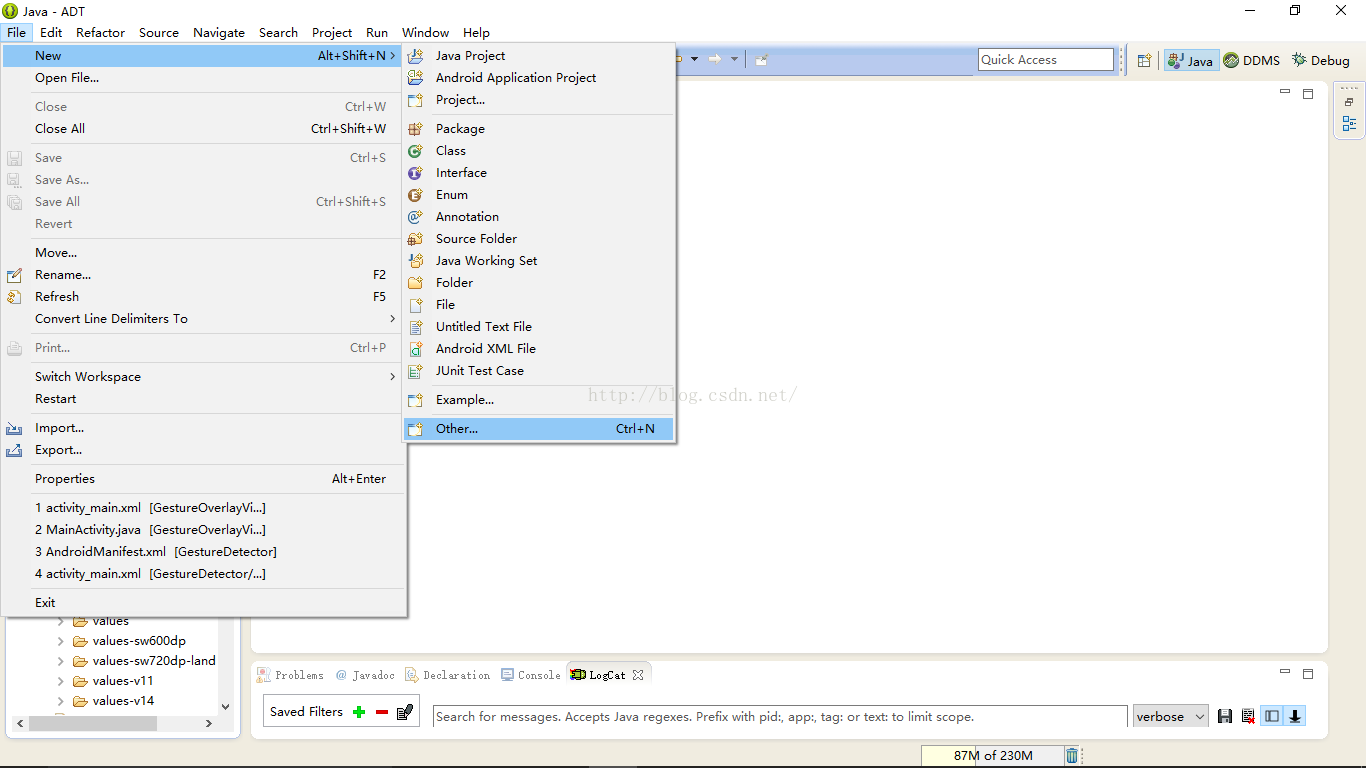Reopen recent file 2 MainActivity.java
The image size is (1366, 768).
(x=202, y=530)
